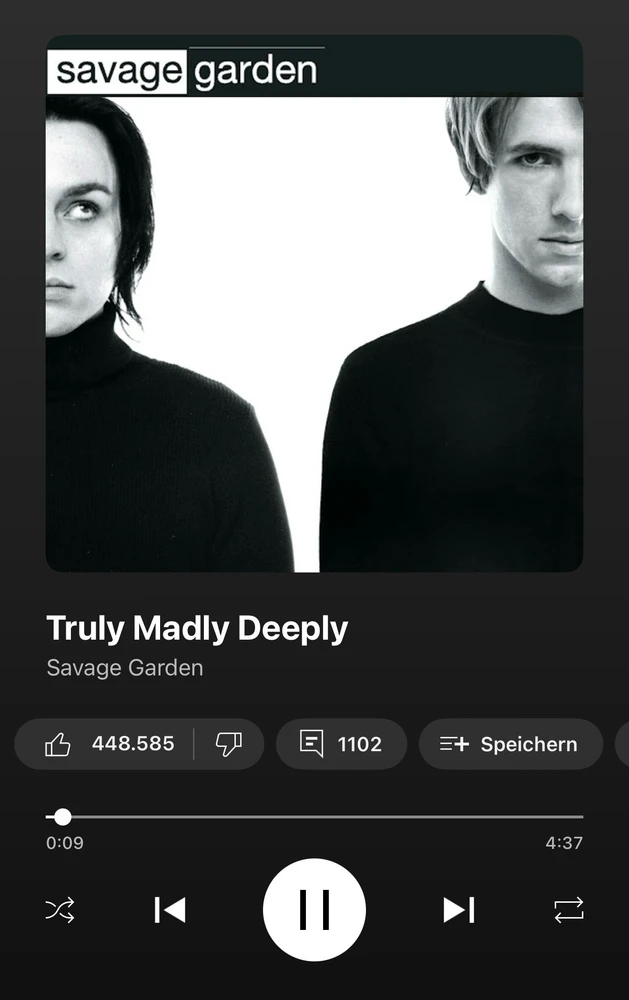Click the progress bar scrubber knob

point(63,816)
